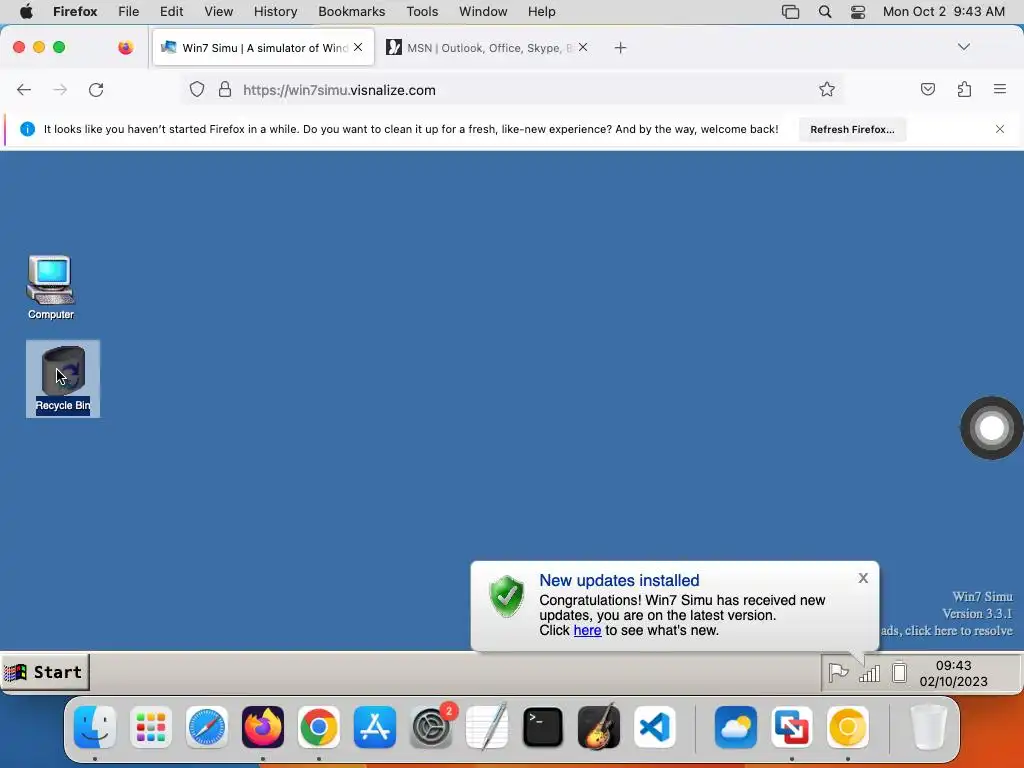Open TextEdit from the Dock

(487, 727)
